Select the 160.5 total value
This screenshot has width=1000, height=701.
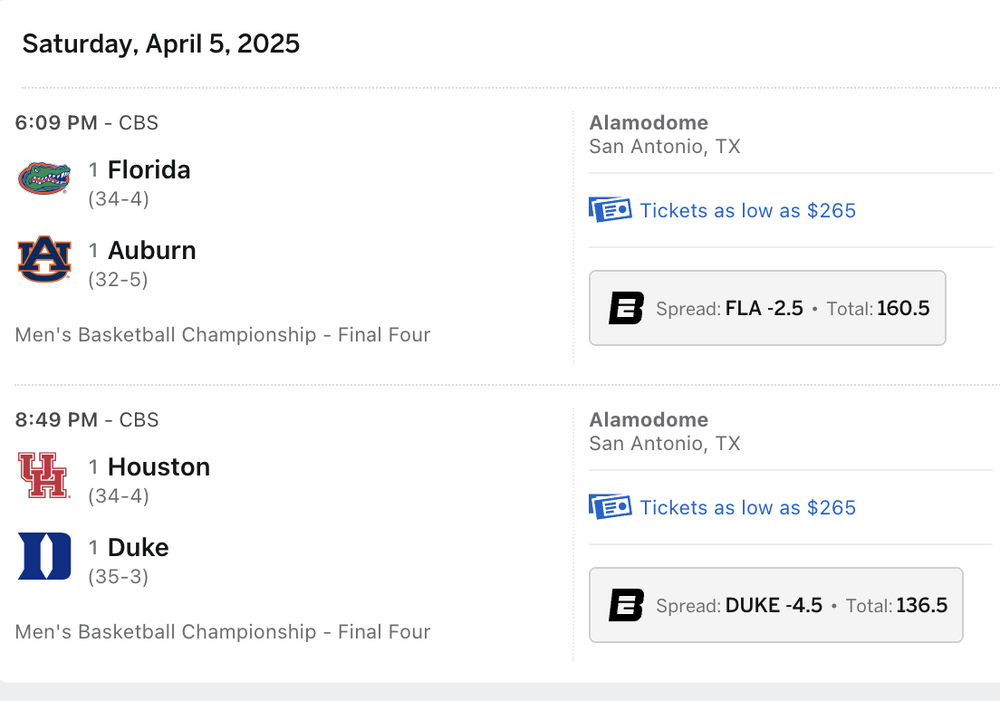903,308
